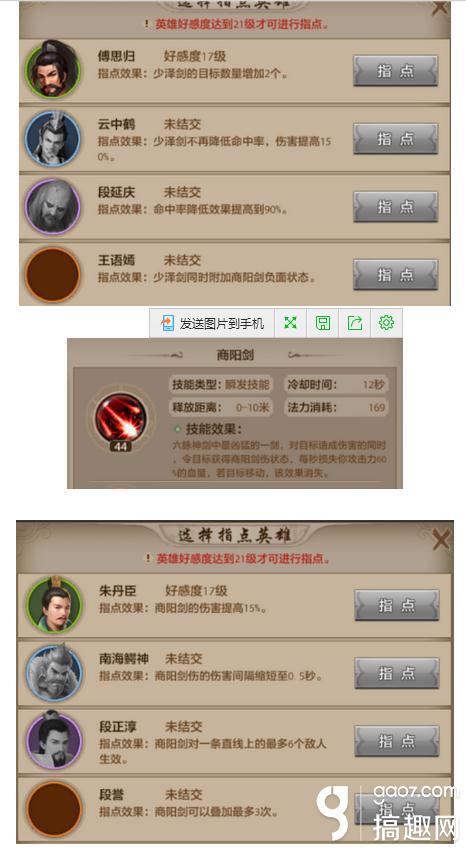Click 指点 button for 云中鹤

pyautogui.click(x=396, y=139)
